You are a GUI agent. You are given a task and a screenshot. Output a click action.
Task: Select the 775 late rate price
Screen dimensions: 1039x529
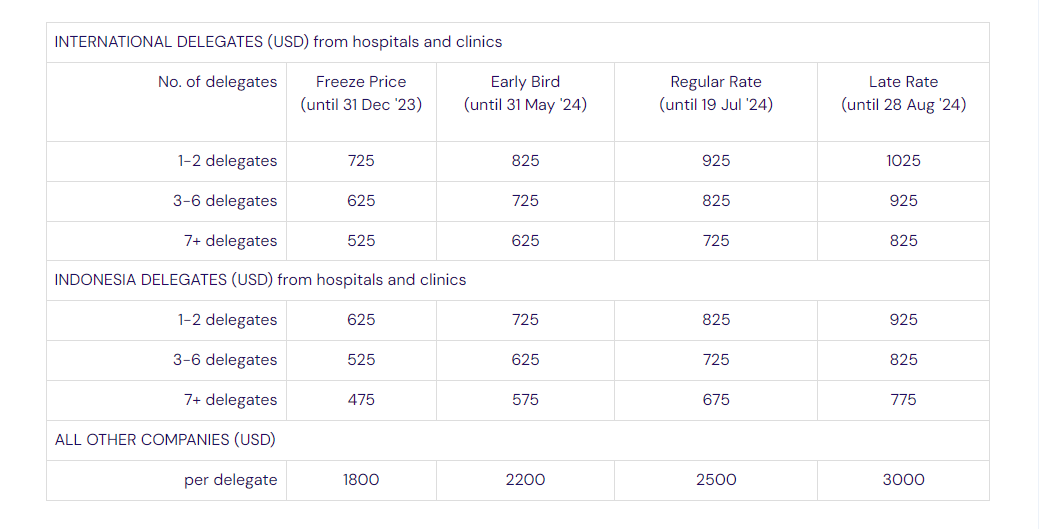(x=903, y=400)
